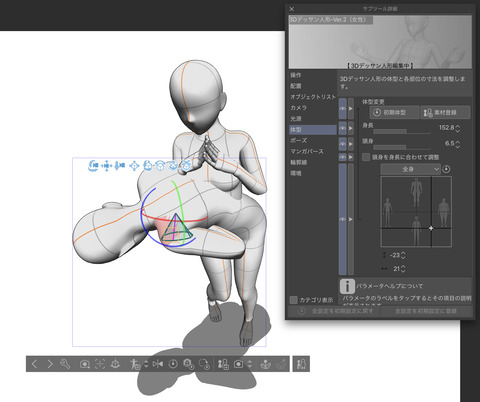Select previous 3D object with left arrow
This screenshot has width=480, height=402.
pyautogui.click(x=34, y=364)
